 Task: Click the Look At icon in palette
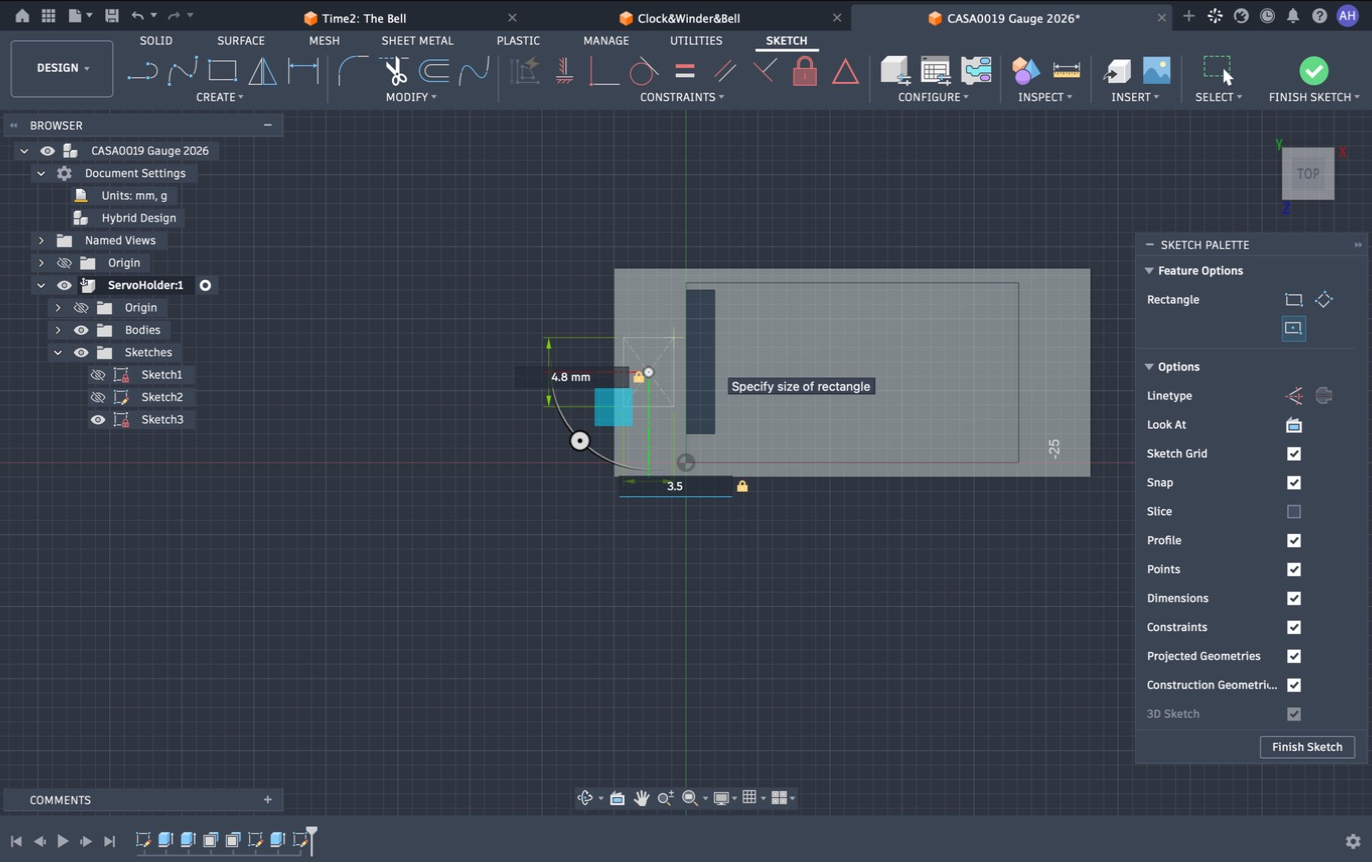(1294, 425)
